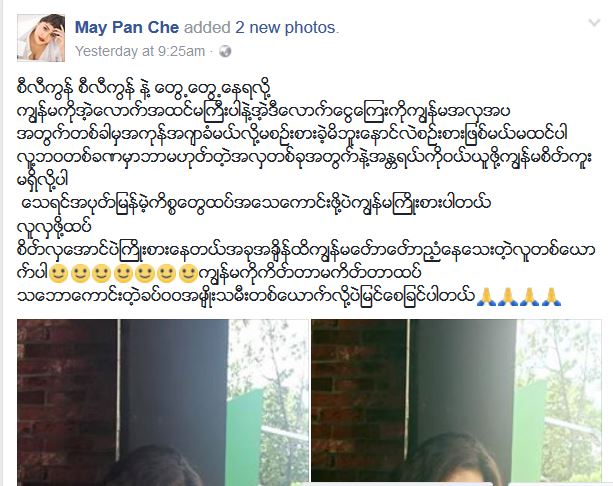Viewport: 613px width, 486px height.
Task: Click the second praying hands emoji
Action: [509, 296]
